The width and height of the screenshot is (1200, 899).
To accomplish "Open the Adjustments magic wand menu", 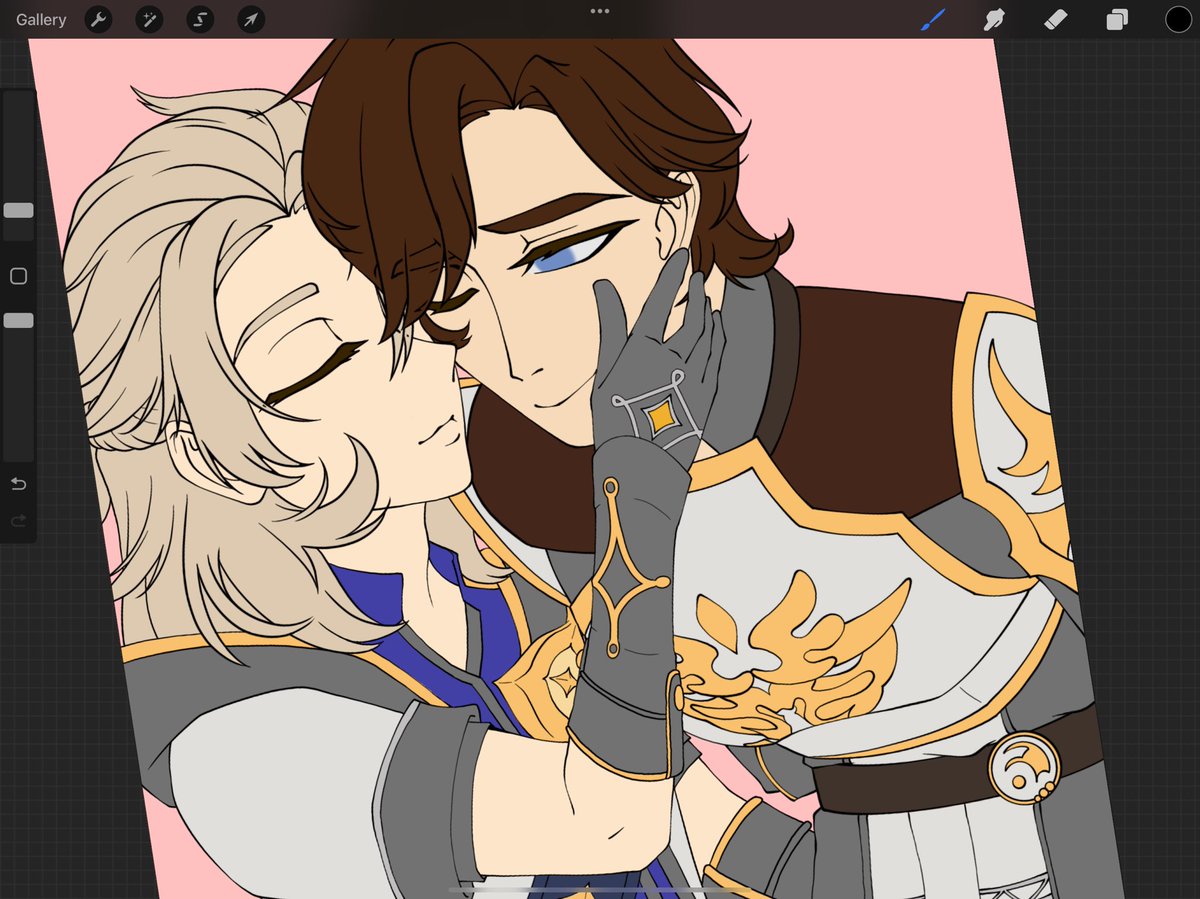I will (x=149, y=19).
